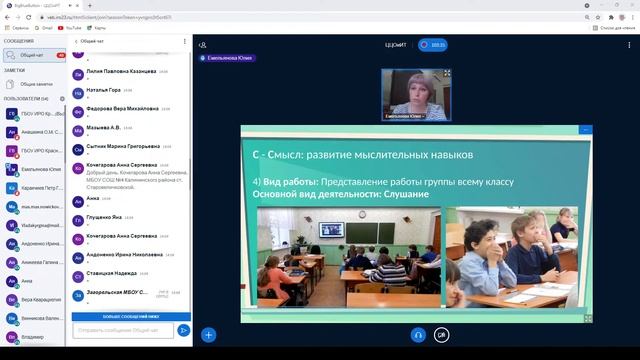This screenshot has height=360, width=640.
Task: Open webcam name dropdown Емельянова Юлия
Action: [x=405, y=116]
